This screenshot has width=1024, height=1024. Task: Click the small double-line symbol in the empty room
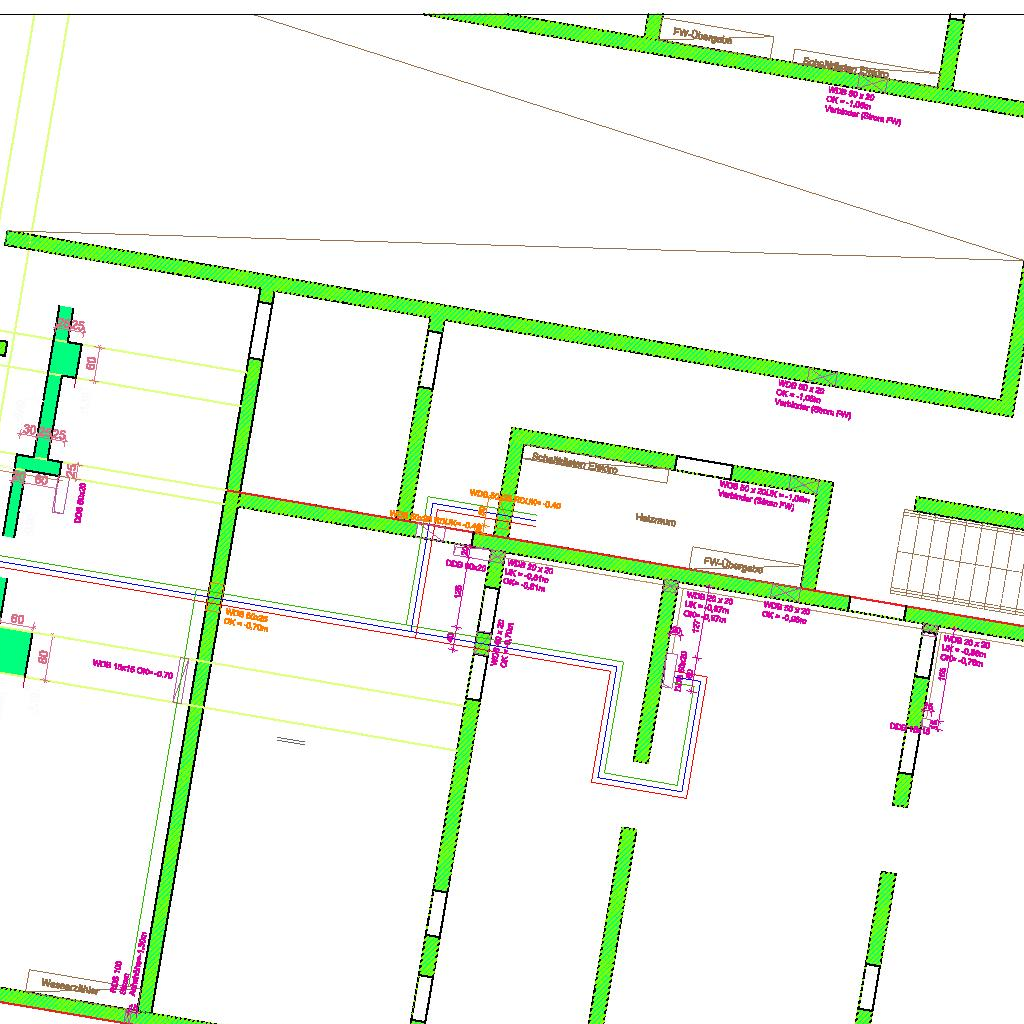[291, 741]
